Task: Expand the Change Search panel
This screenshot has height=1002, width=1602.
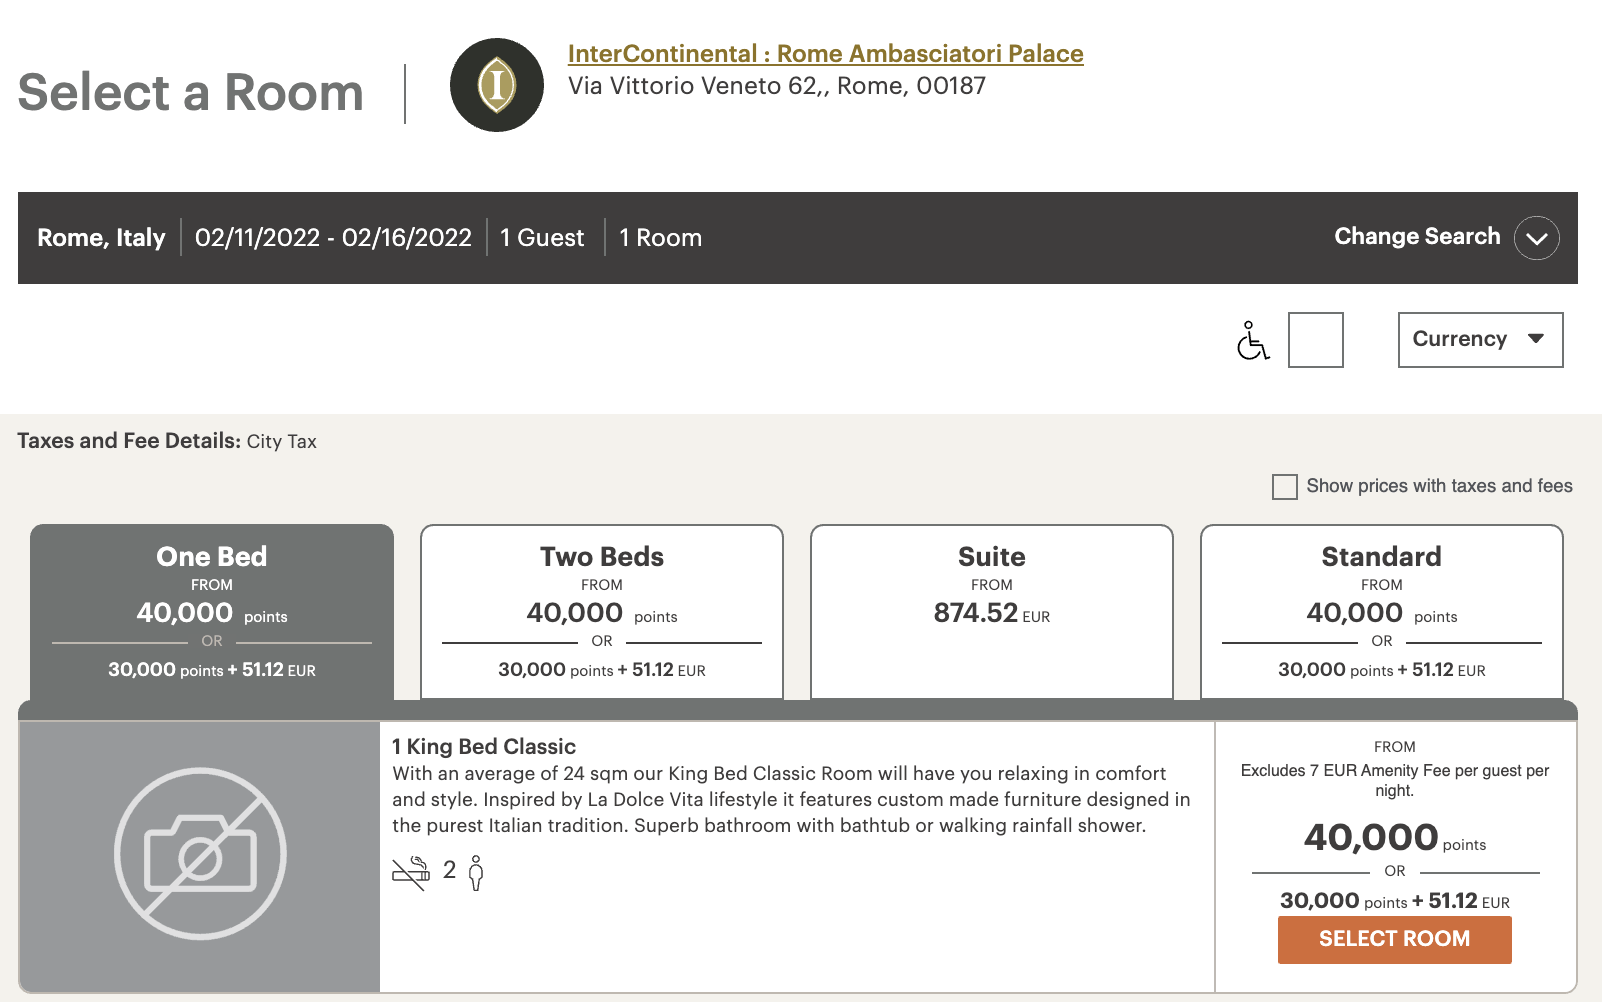Action: [x=1446, y=237]
